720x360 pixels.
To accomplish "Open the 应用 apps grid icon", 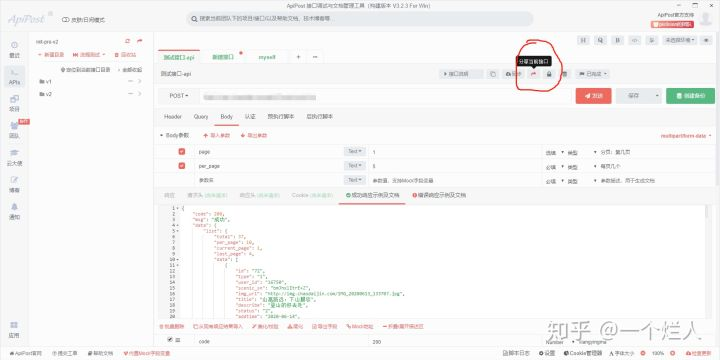I will (x=14, y=330).
